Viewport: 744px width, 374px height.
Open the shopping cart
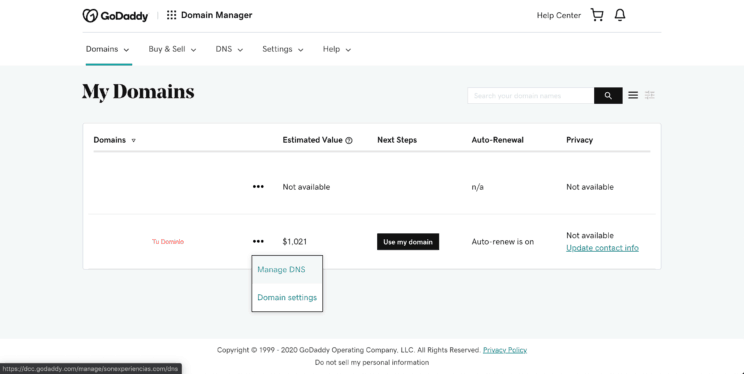coord(597,15)
